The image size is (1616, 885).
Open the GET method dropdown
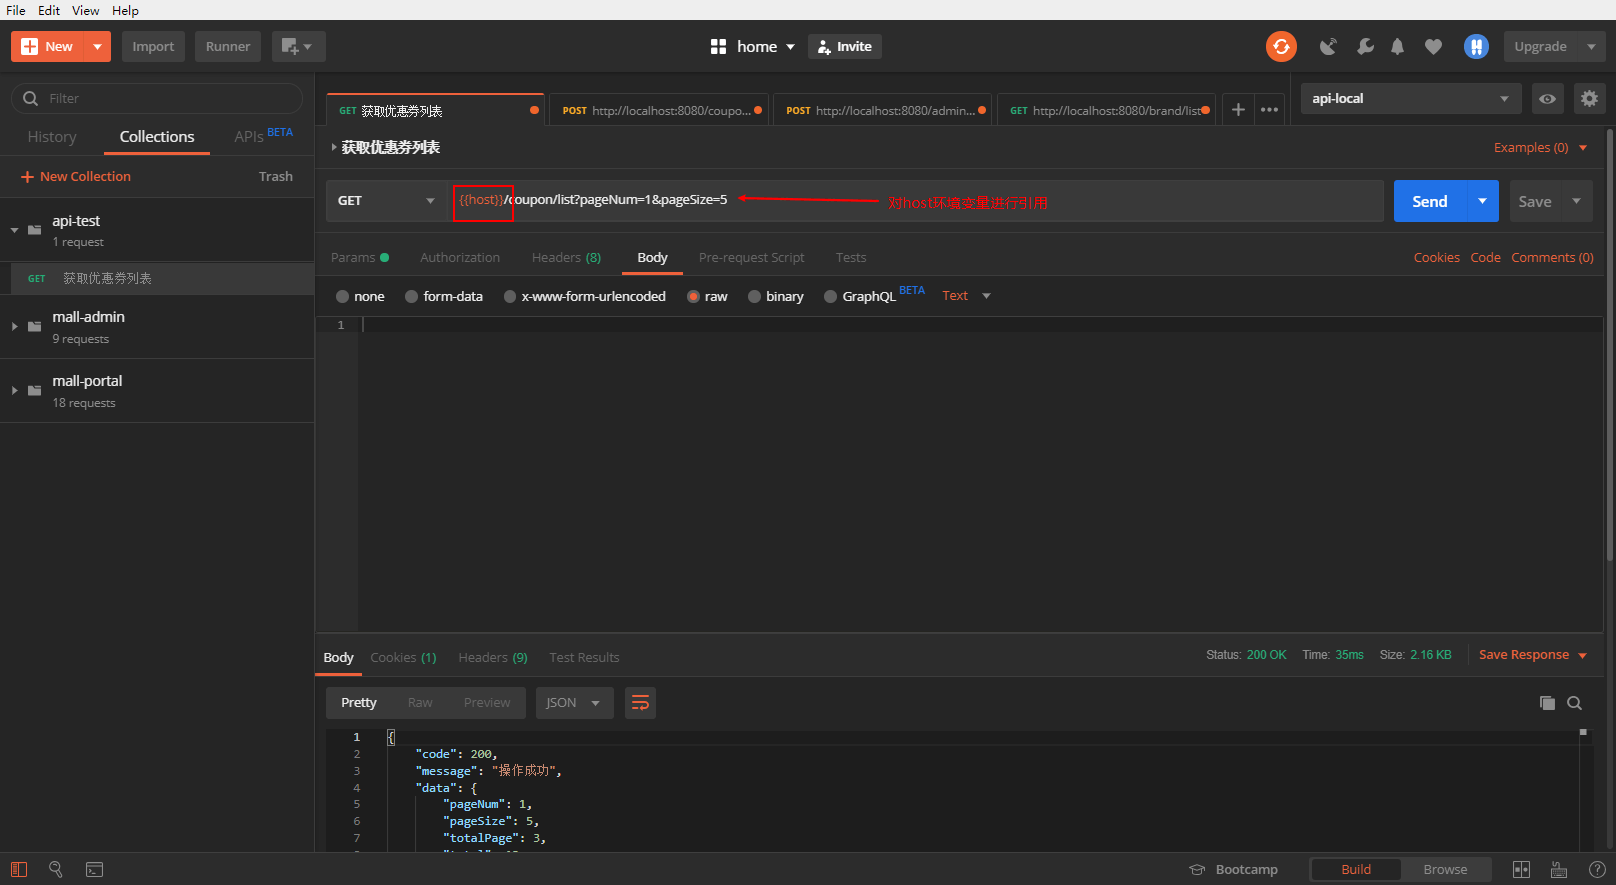click(x=386, y=201)
